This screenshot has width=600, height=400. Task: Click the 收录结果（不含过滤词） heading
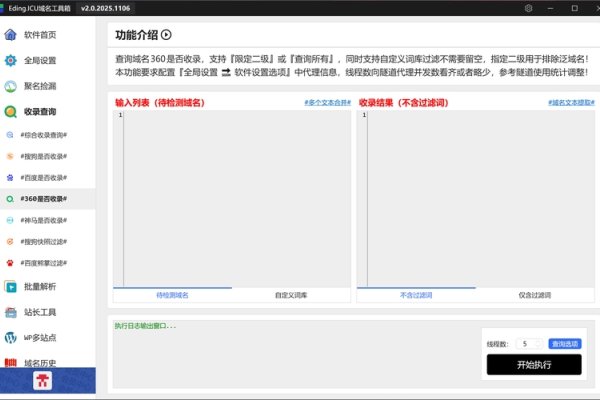tap(403, 103)
